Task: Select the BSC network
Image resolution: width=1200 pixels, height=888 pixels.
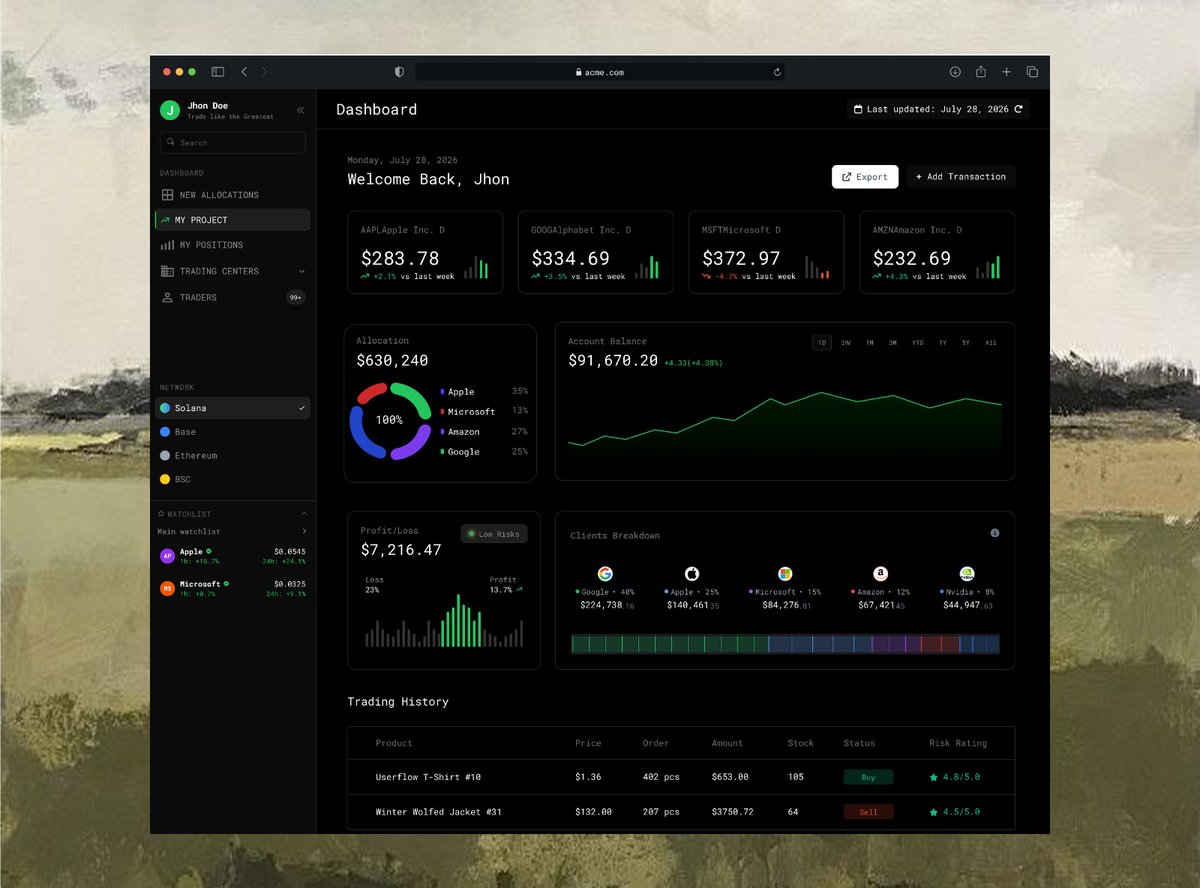Action: (233, 480)
